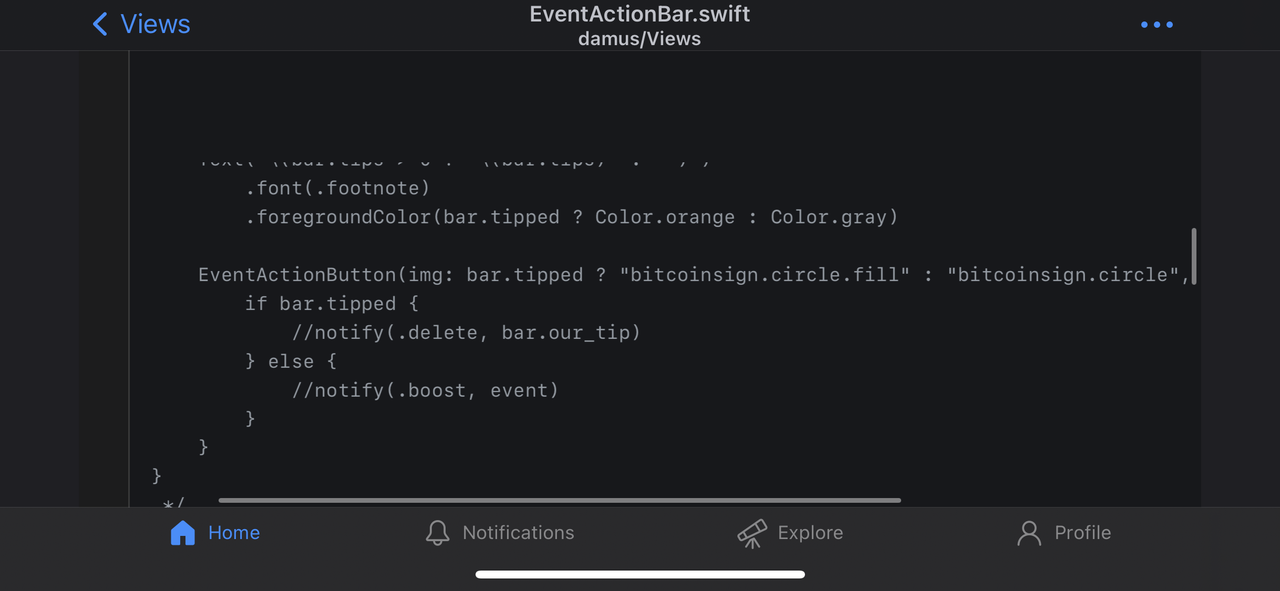Go back to the Views folder label
This screenshot has height=591, width=1280.
coord(155,24)
